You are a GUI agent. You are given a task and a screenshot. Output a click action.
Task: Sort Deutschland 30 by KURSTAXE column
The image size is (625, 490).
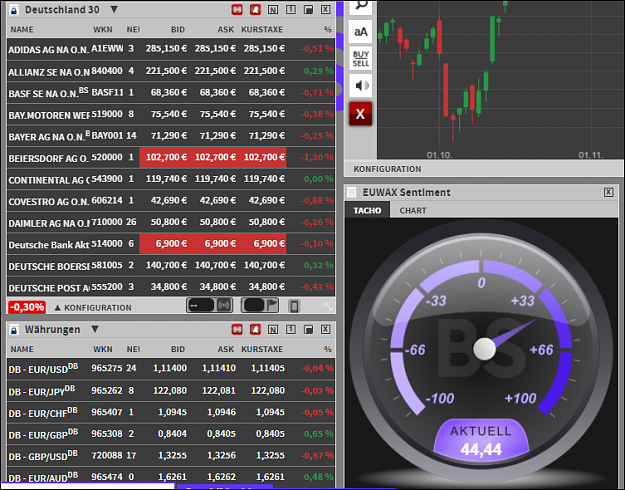pyautogui.click(x=262, y=30)
